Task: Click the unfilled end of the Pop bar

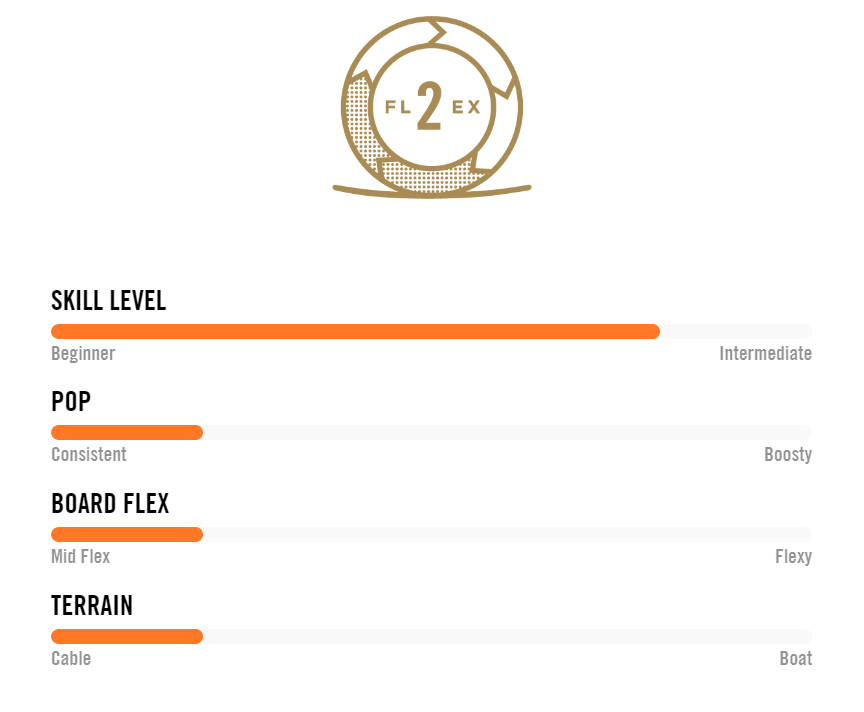Action: [x=507, y=433]
